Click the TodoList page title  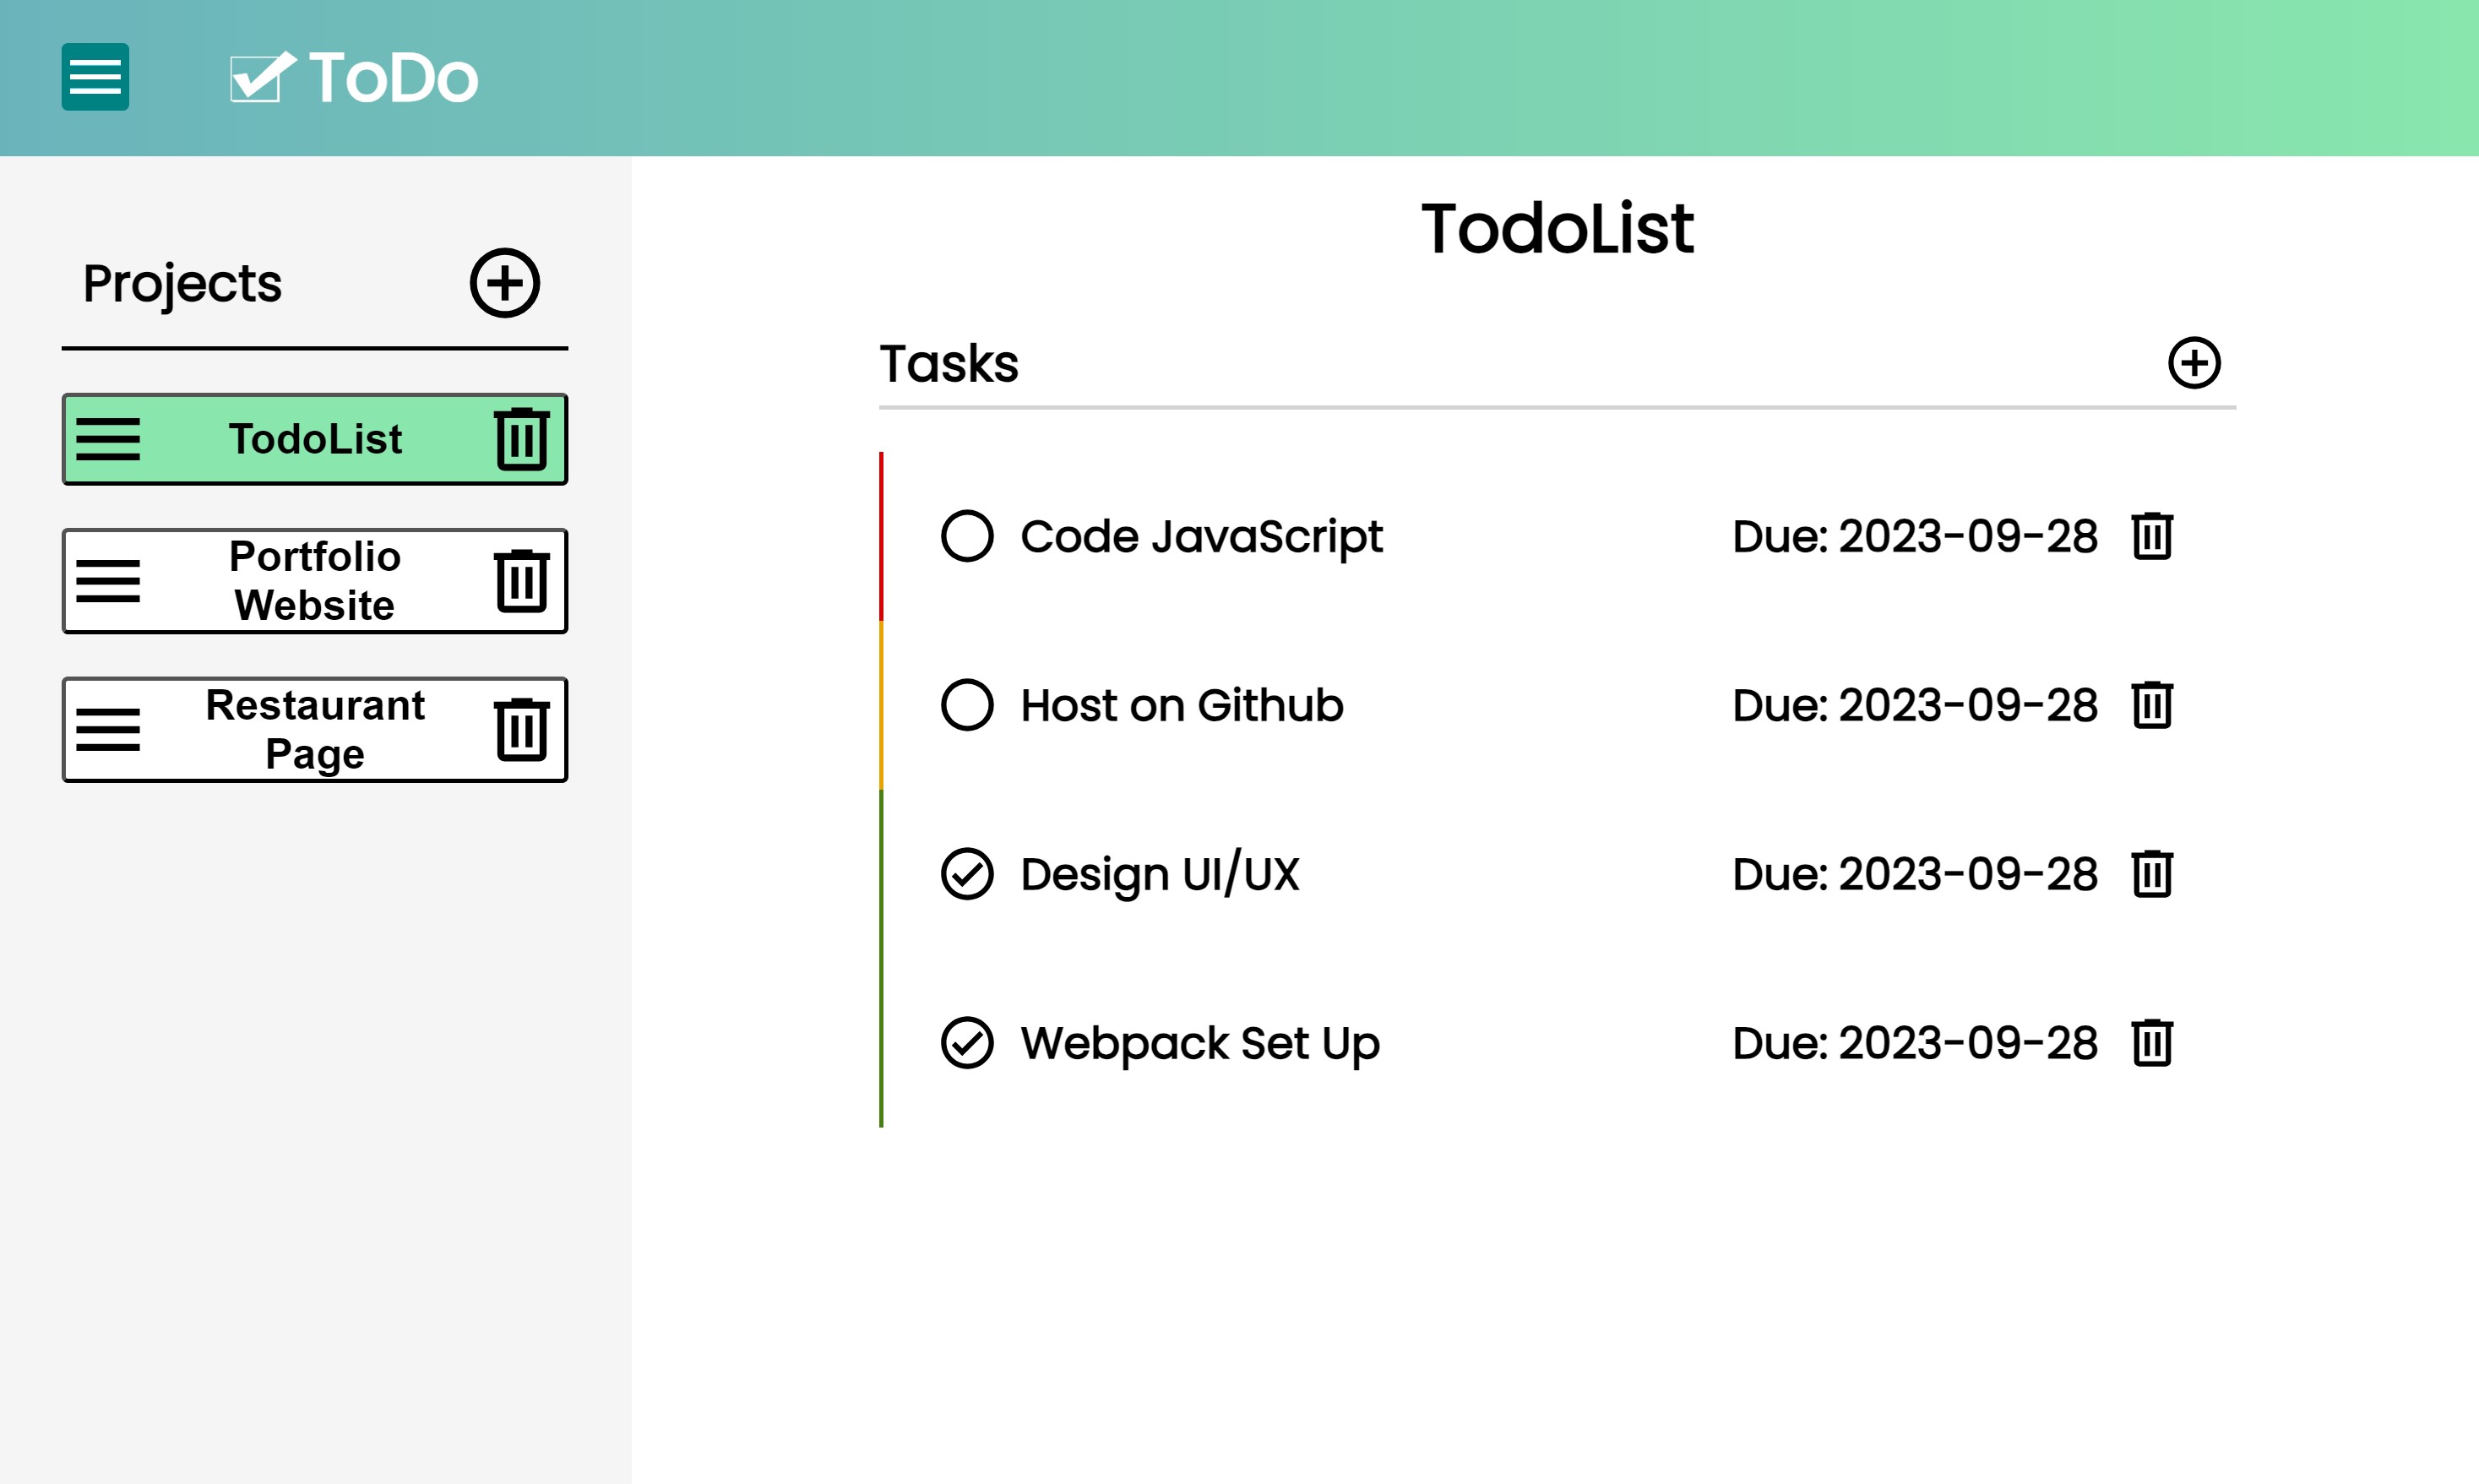pos(1557,228)
